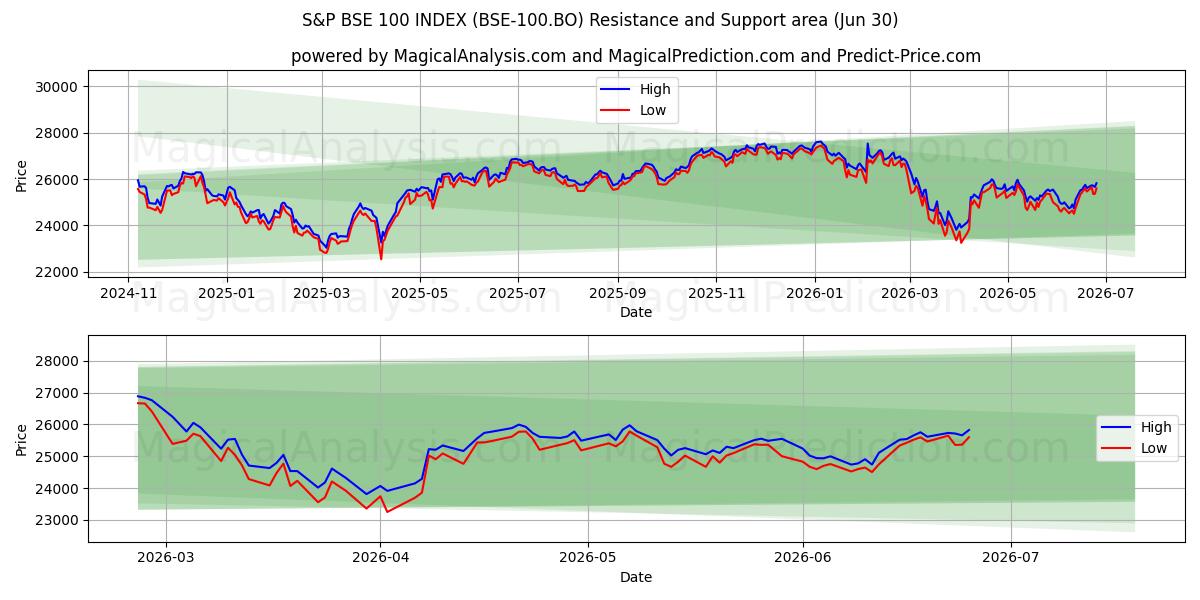Click the '2024-11' date tick label
The image size is (1200, 600).
coord(129,294)
